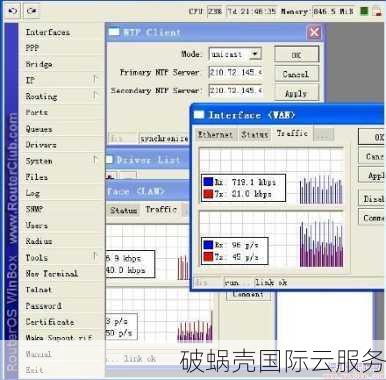This screenshot has width=386, height=380.
Task: Click the ellipsis tab in Interface WAN
Action: click(x=324, y=135)
